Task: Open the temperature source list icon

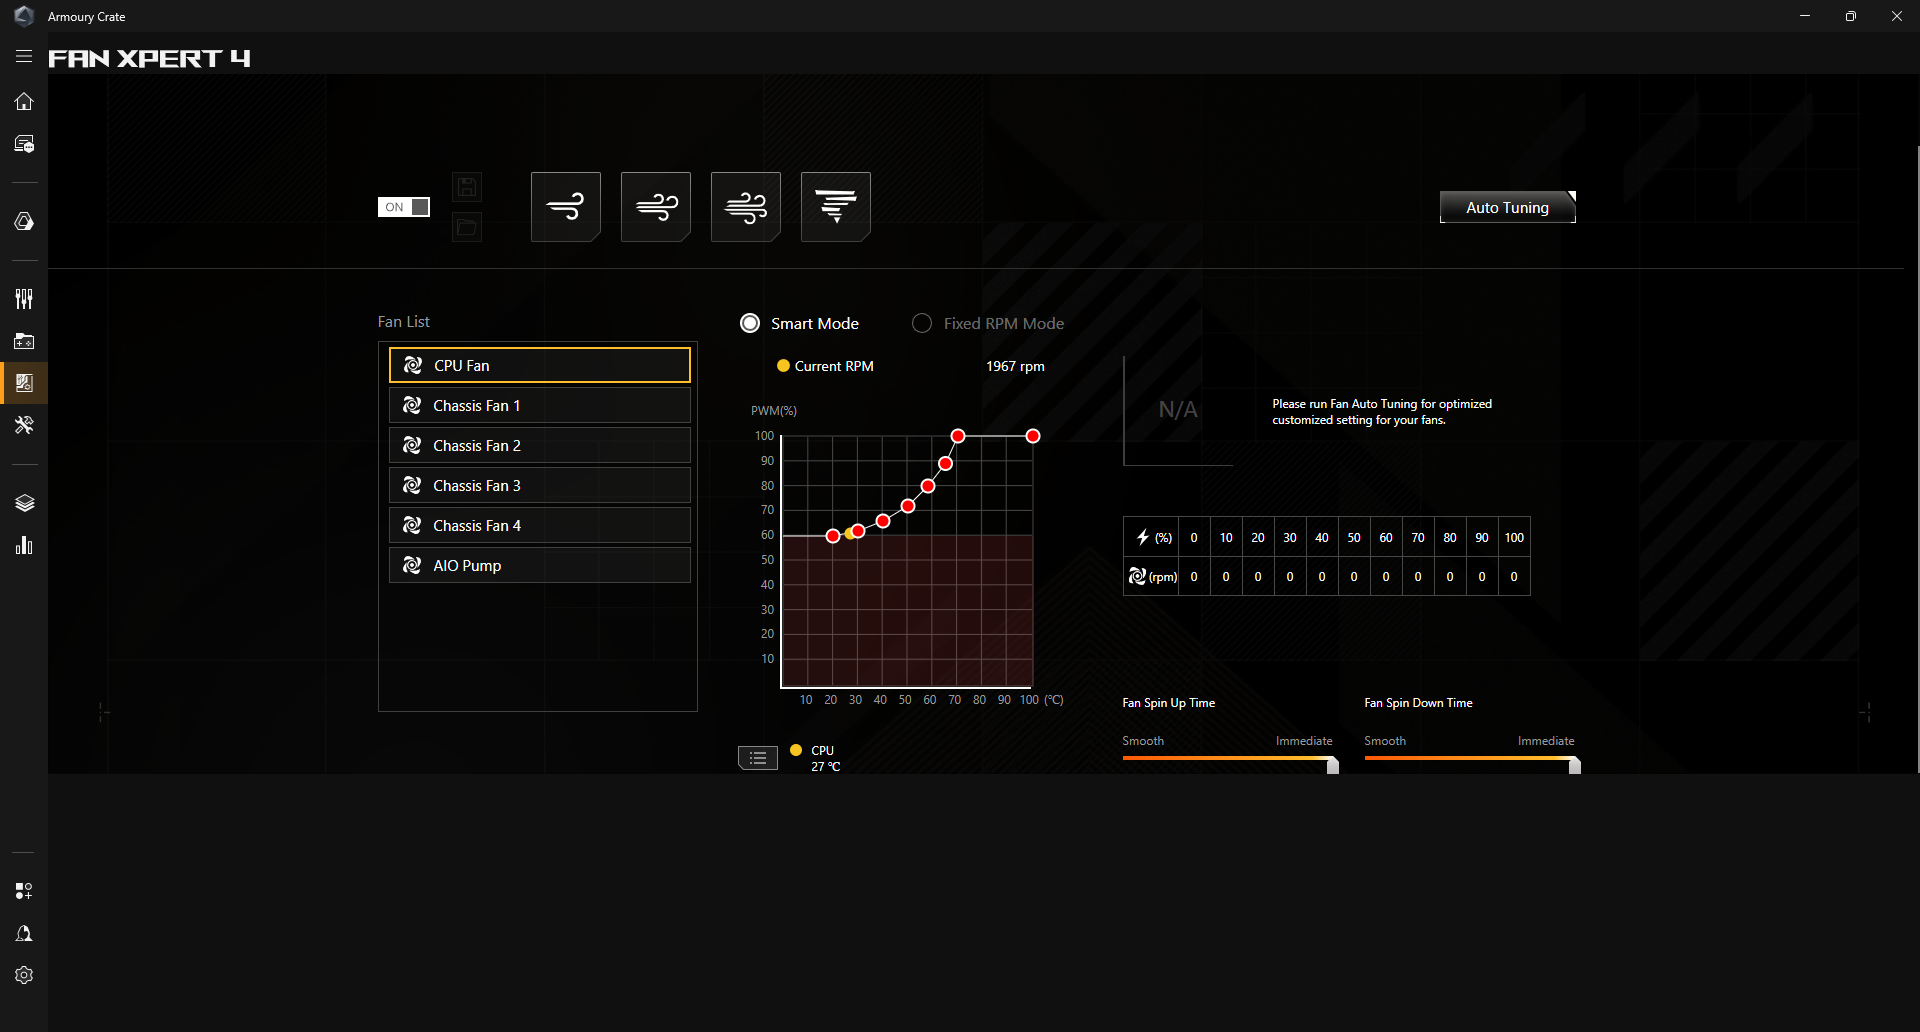Action: pyautogui.click(x=758, y=758)
